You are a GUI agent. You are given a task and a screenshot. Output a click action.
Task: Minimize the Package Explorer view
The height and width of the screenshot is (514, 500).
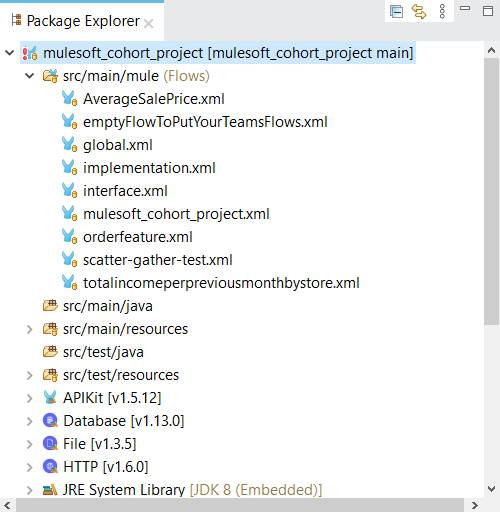(465, 8)
